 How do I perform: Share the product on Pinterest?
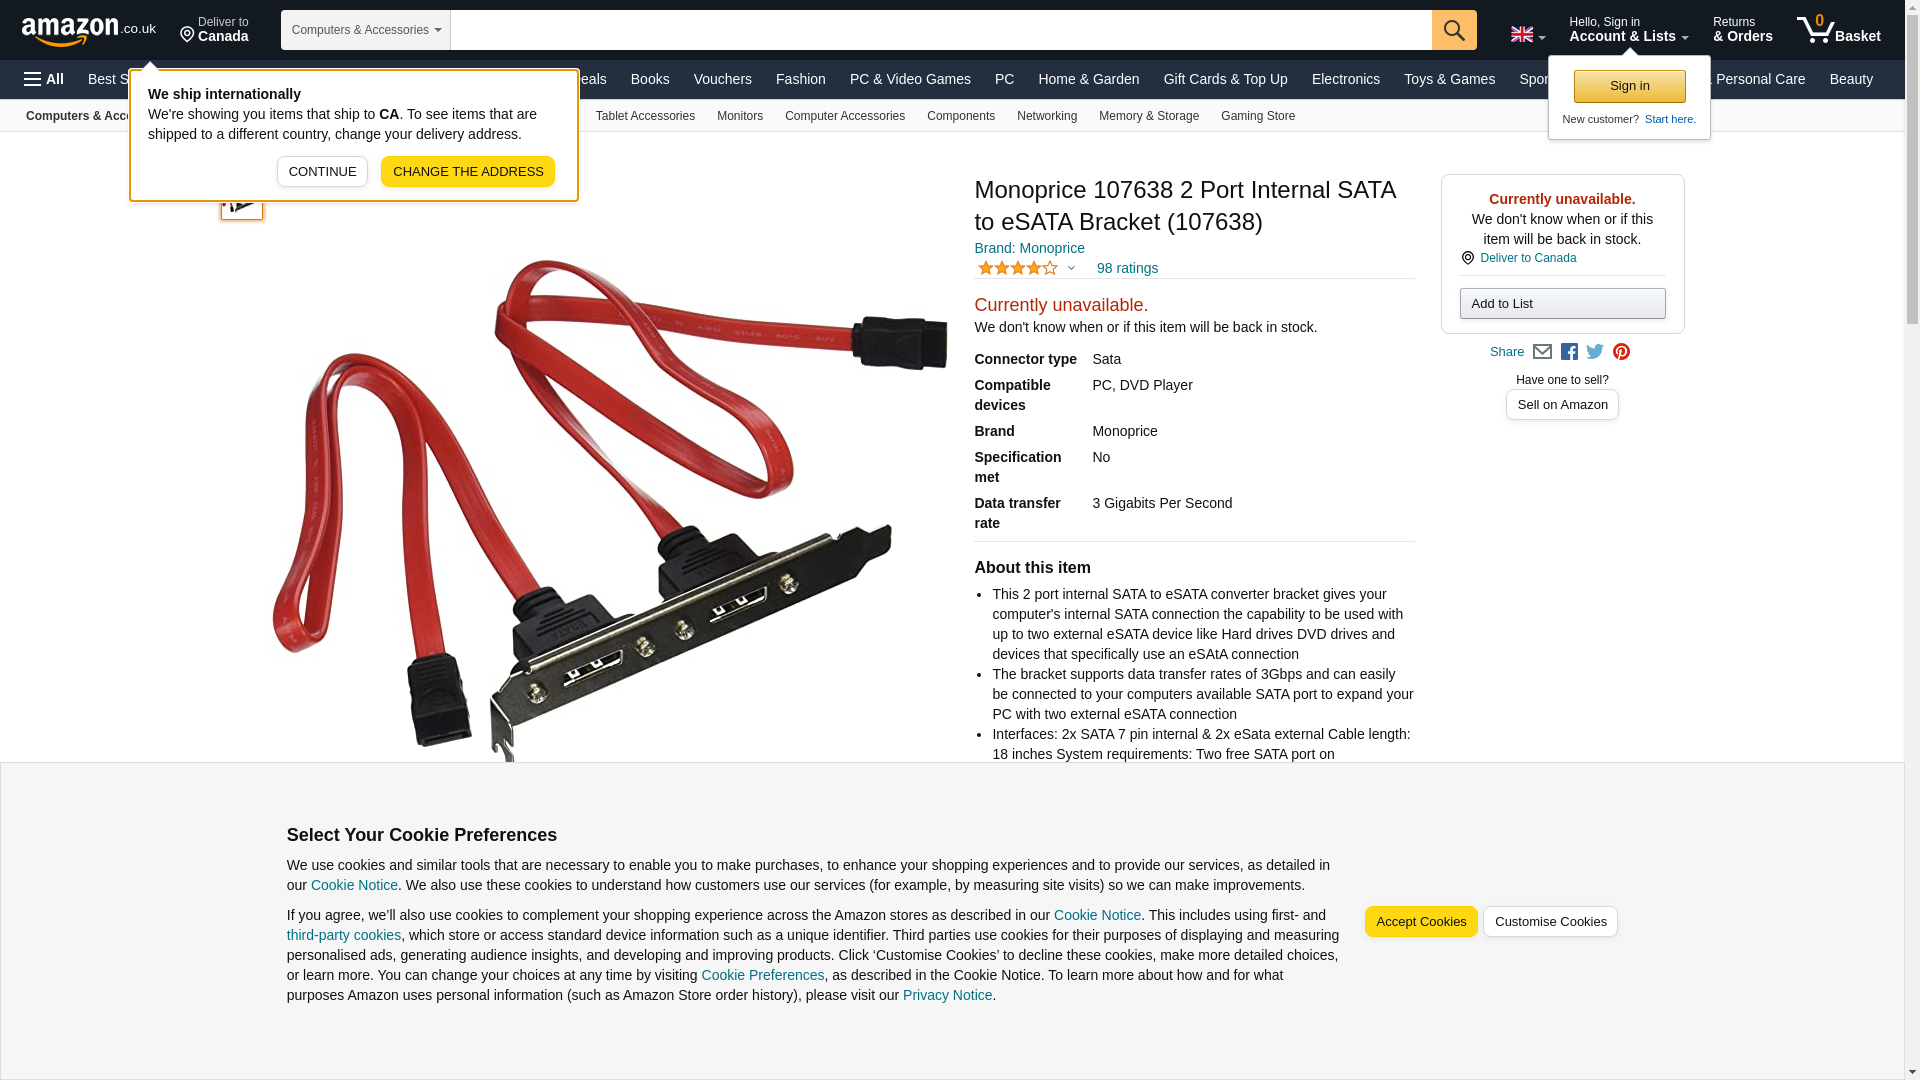point(1621,352)
